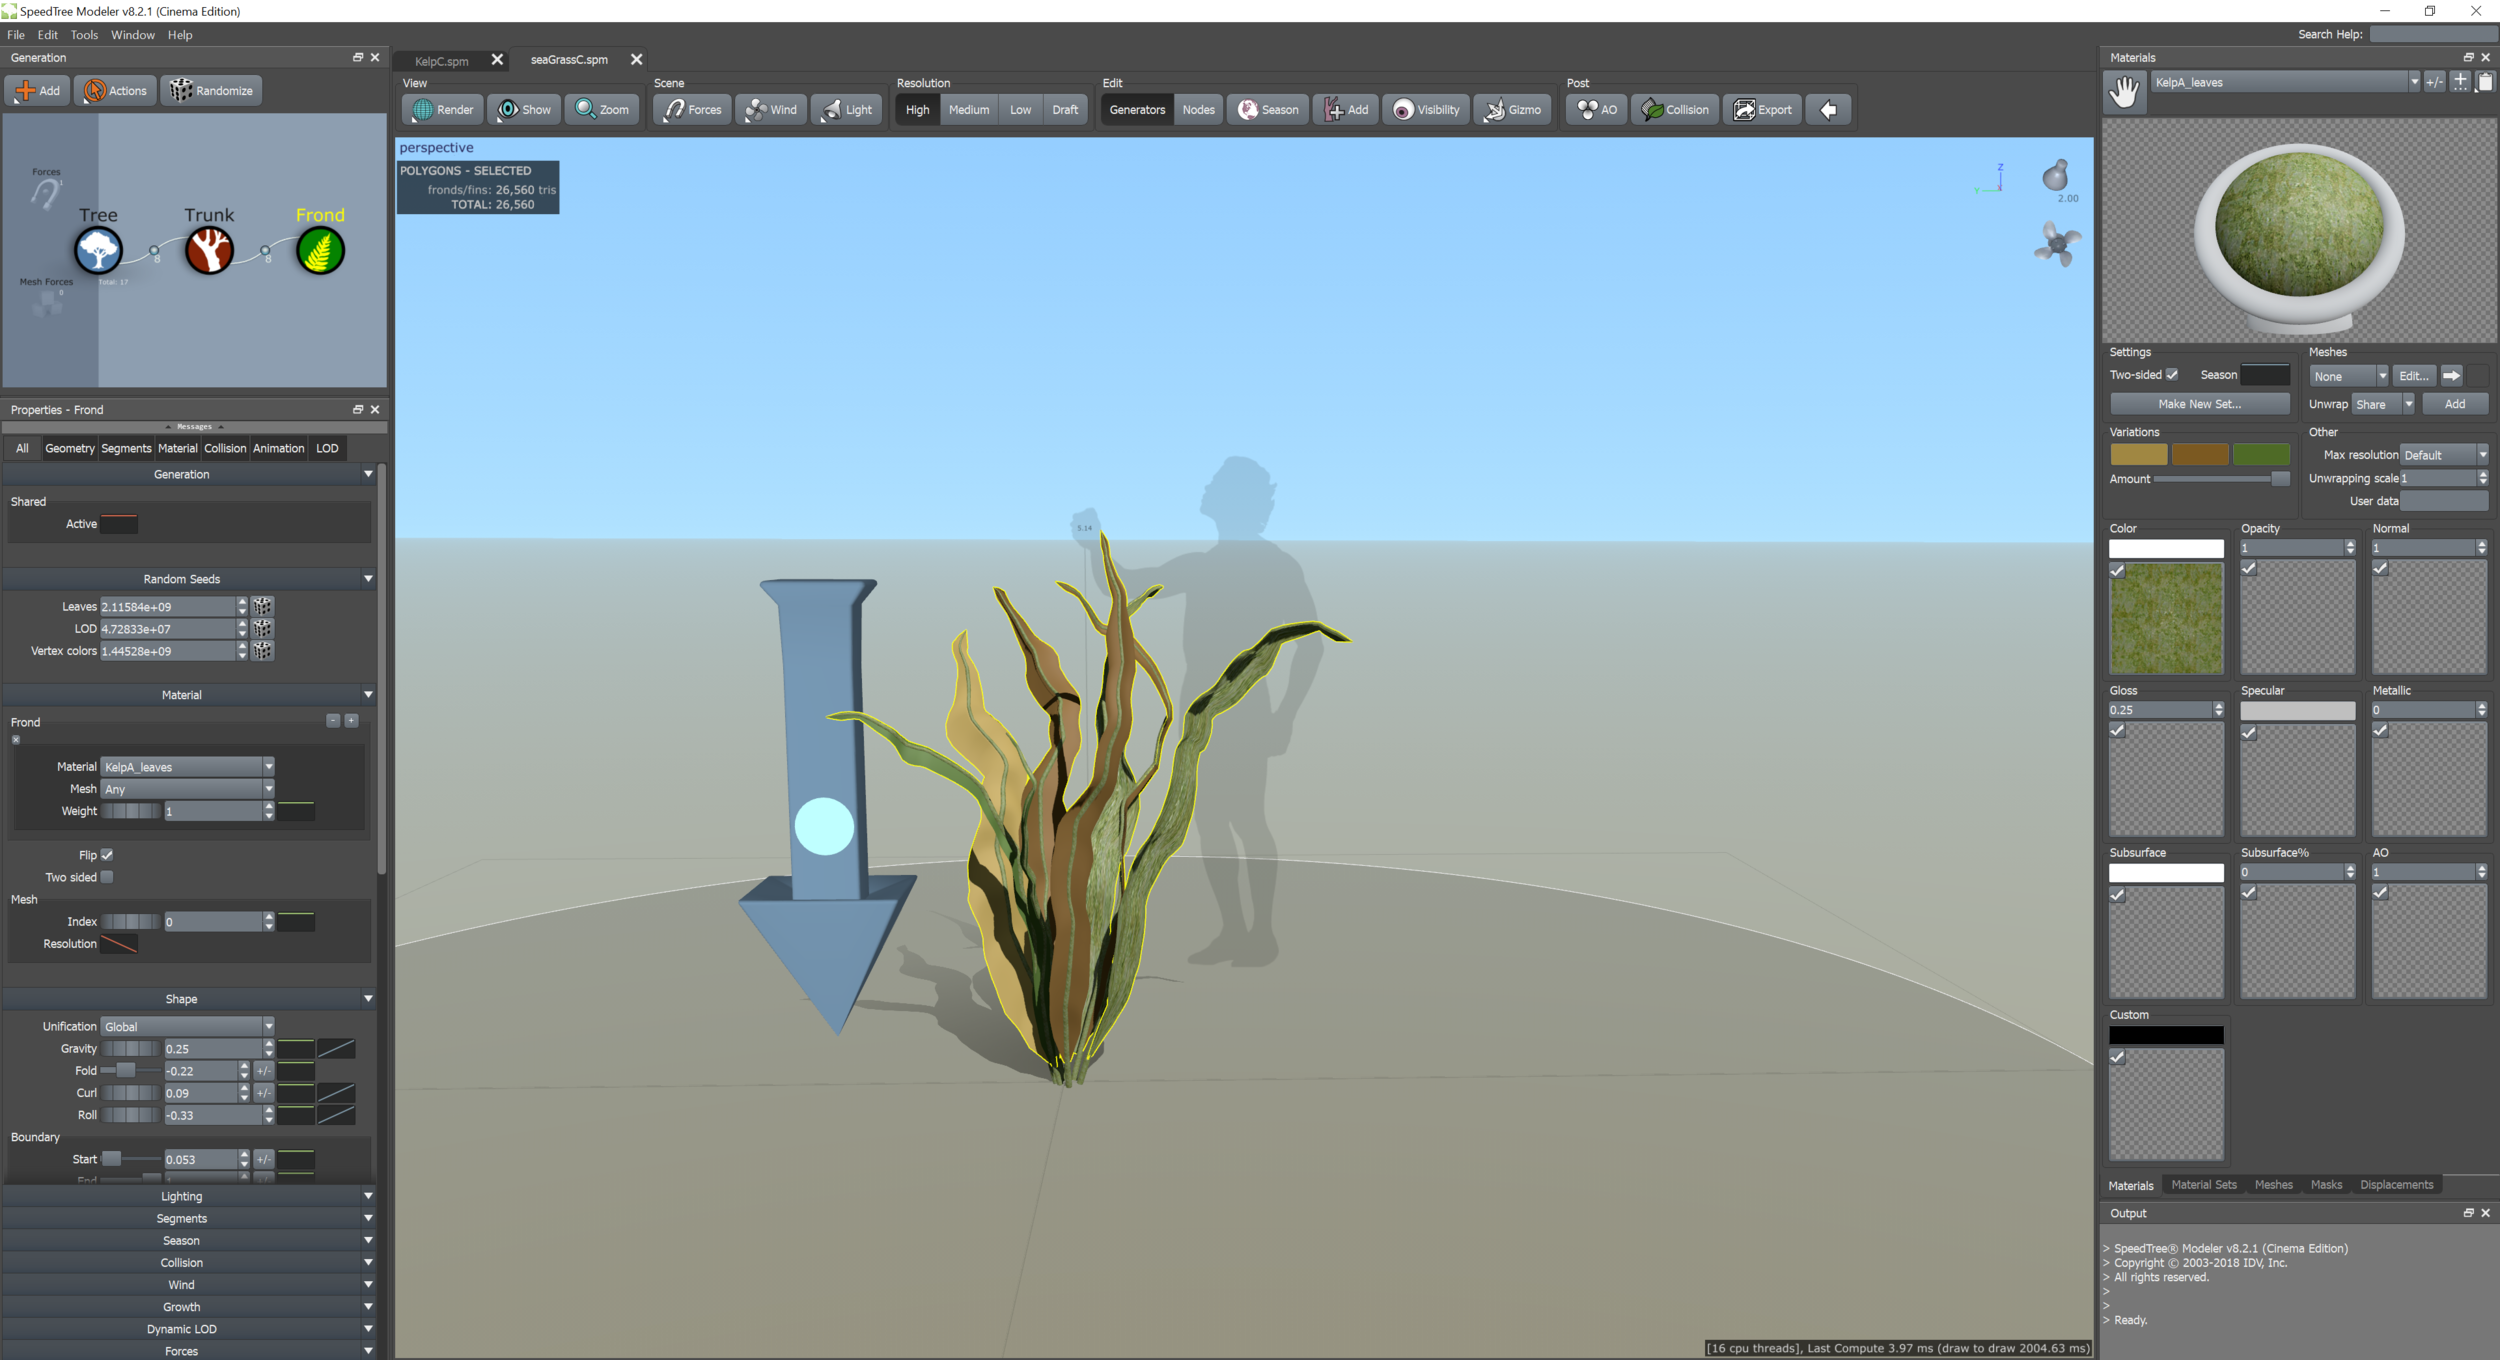
Task: Run Ambient Occlusion from the Post toolbar
Action: pos(1594,109)
